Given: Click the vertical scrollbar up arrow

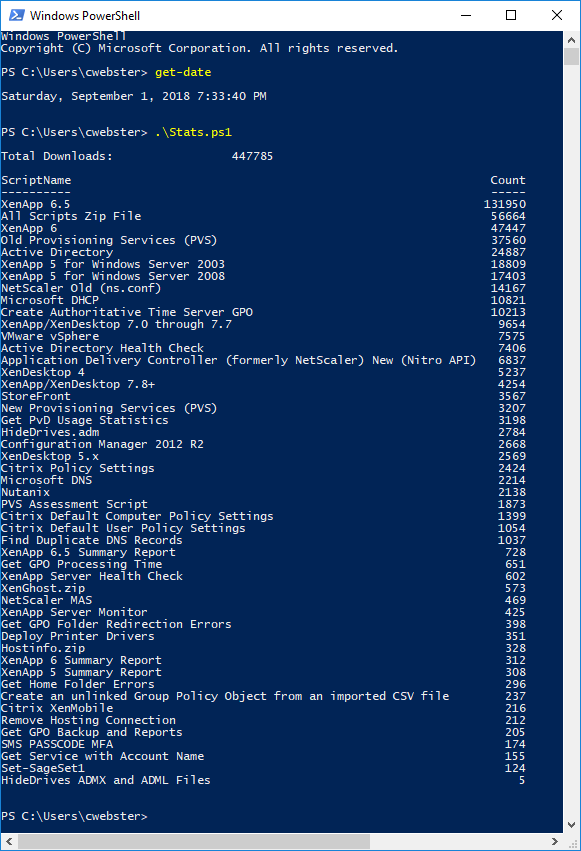Looking at the screenshot, I should [571, 40].
